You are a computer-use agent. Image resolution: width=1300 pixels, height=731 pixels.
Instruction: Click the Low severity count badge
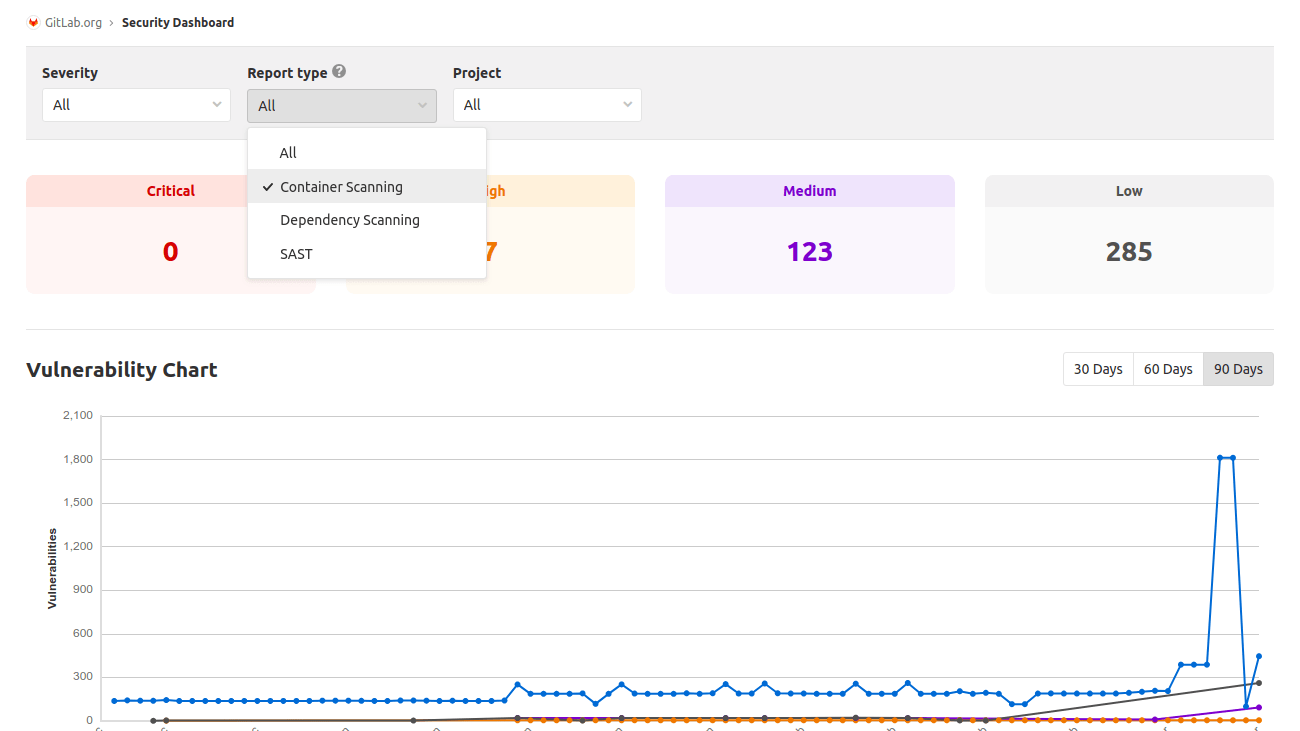point(1128,251)
